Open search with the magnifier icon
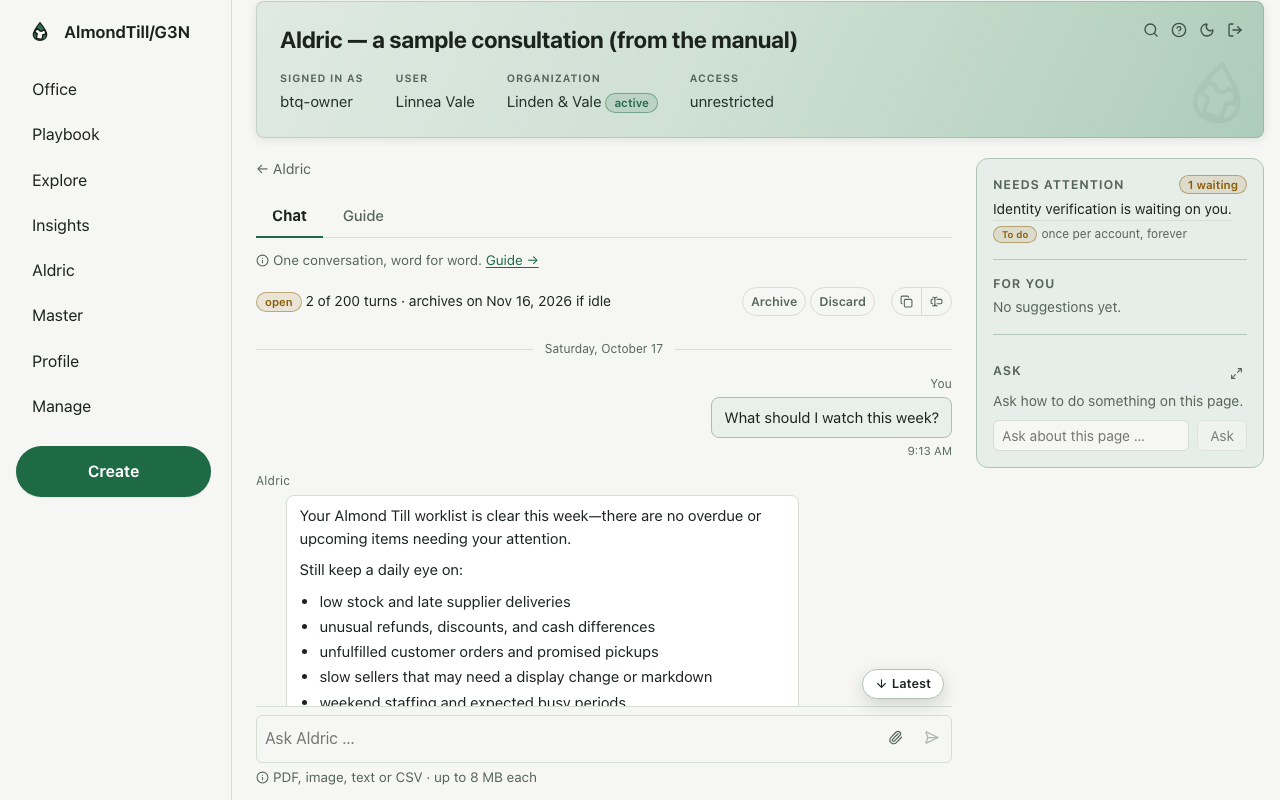The width and height of the screenshot is (1280, 800). (1151, 30)
